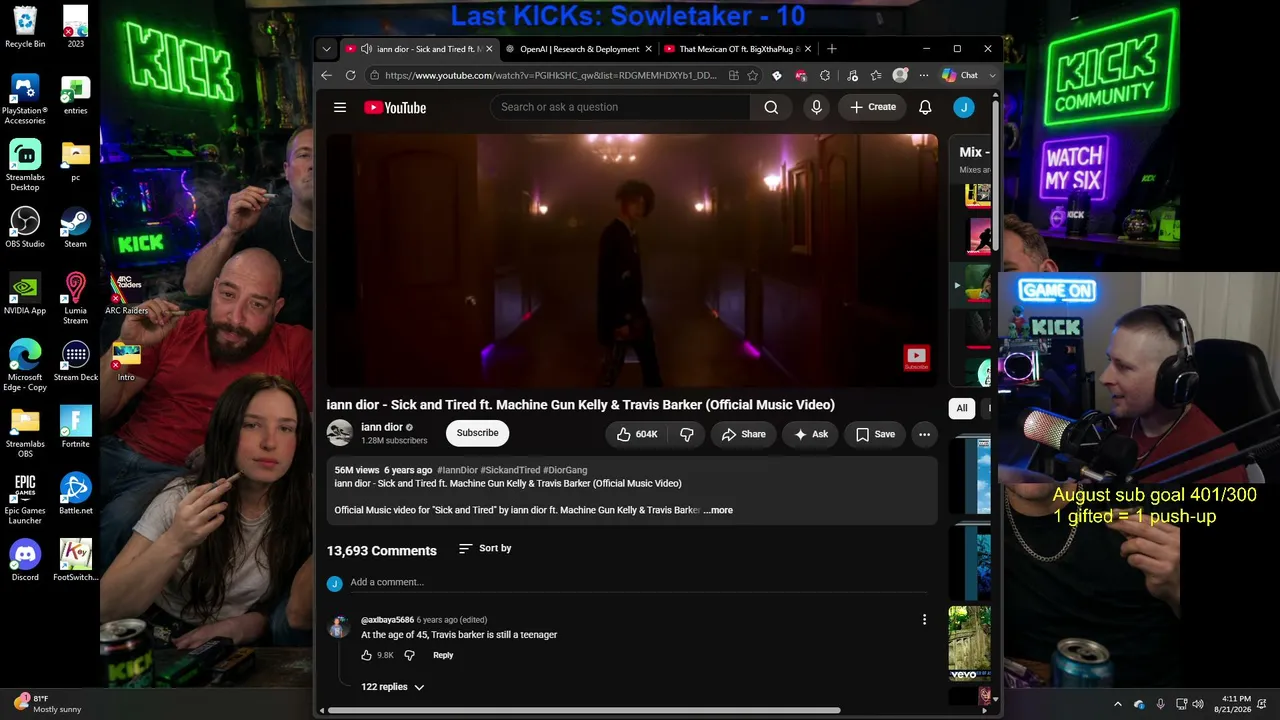The width and height of the screenshot is (1280, 720).
Task: Dislike the Travis Barker teenager comment
Action: pyautogui.click(x=409, y=655)
